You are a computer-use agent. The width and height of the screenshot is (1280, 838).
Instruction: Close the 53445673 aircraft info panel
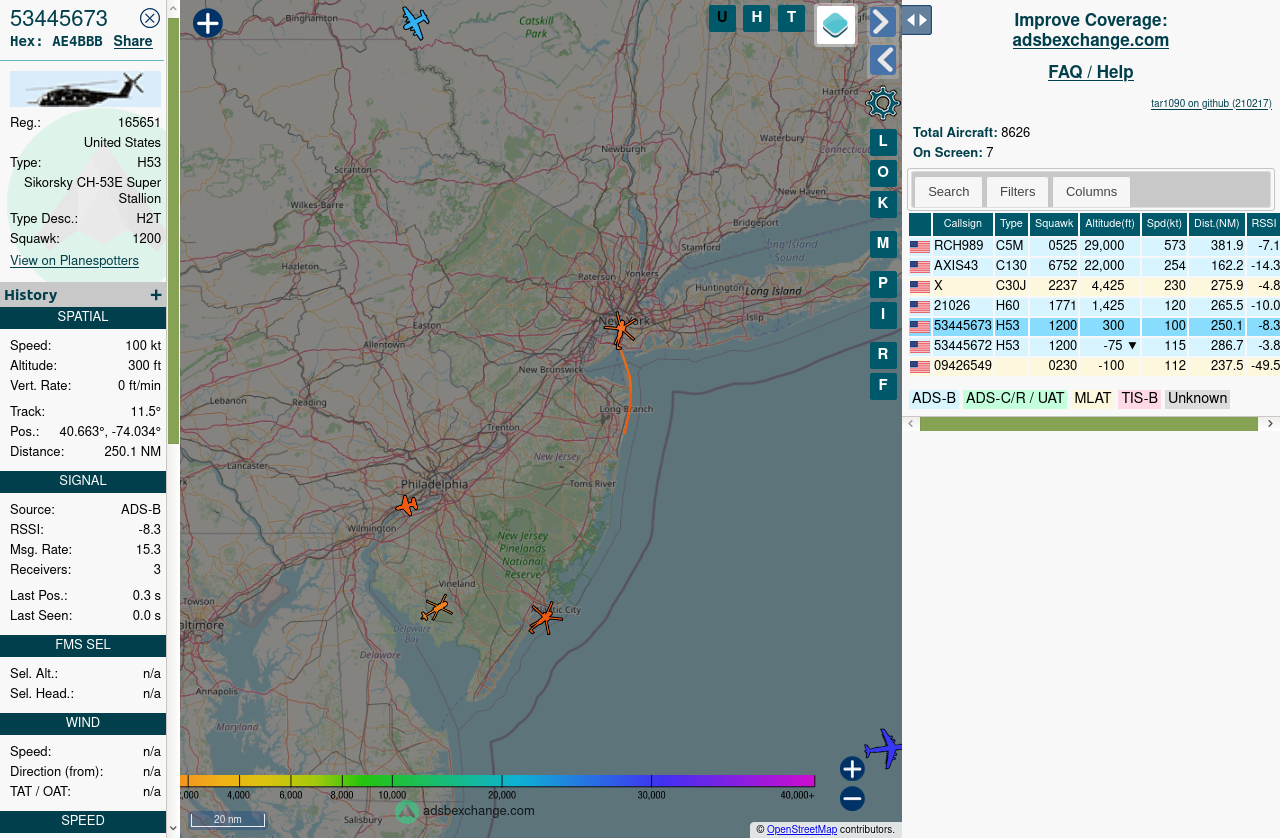point(150,18)
